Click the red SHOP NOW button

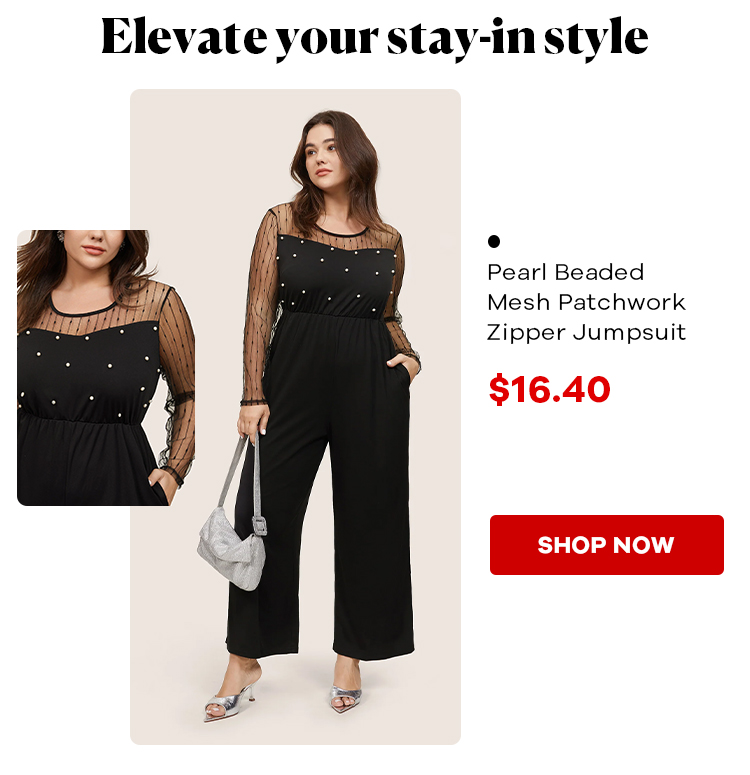point(607,545)
